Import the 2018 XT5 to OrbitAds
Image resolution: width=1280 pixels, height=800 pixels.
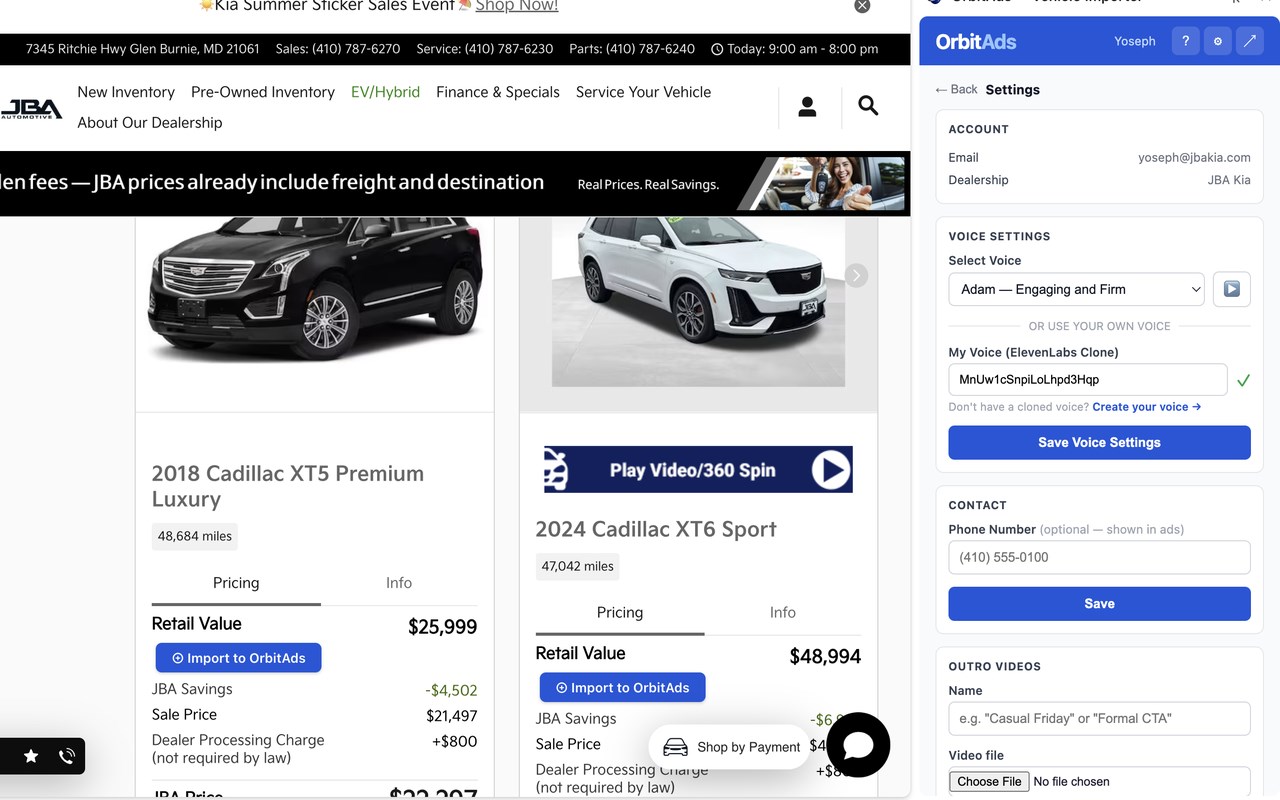[239, 658]
